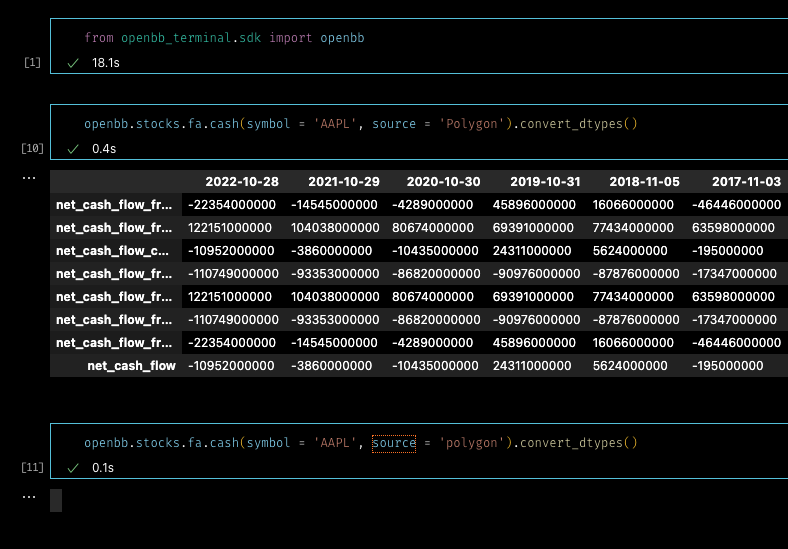Screen dimensions: 788x549
Task: Click the empty gray output block below cell 11
Action: click(56, 500)
